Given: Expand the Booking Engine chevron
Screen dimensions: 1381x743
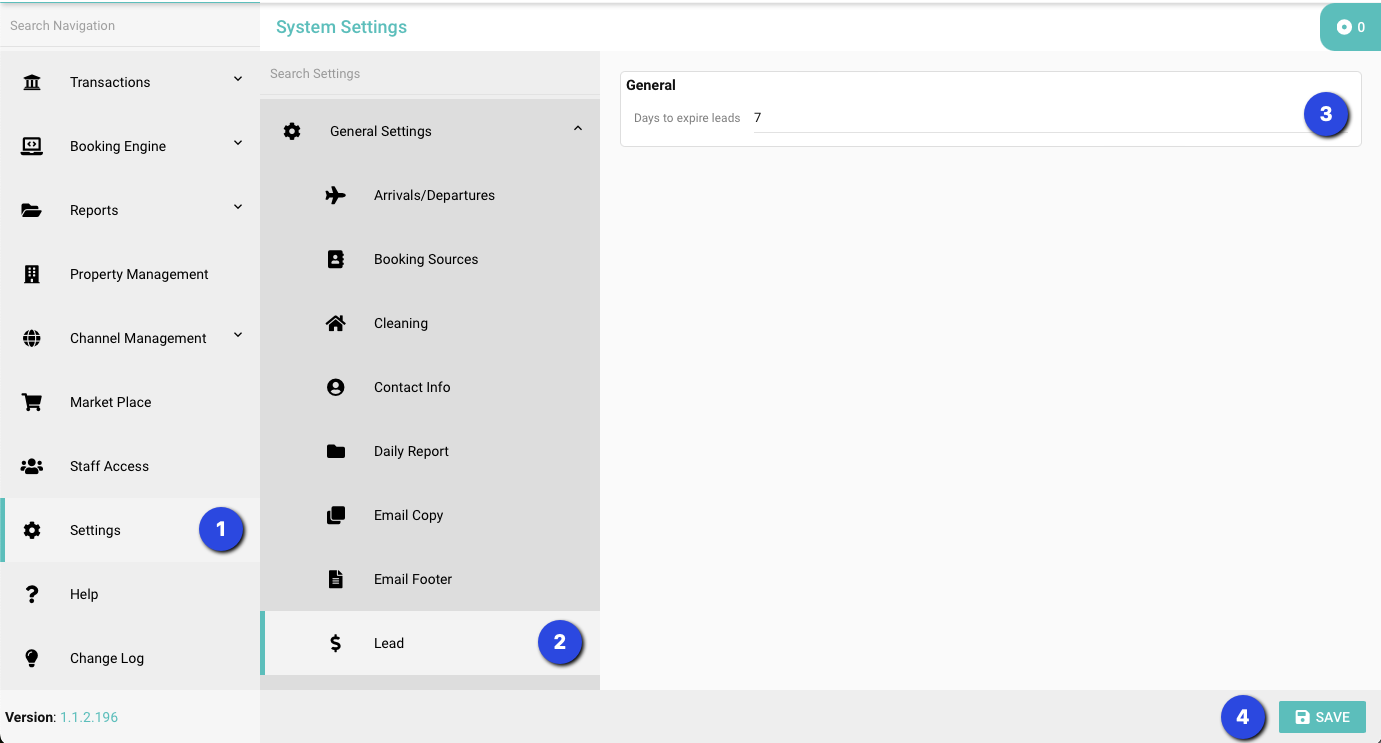Looking at the screenshot, I should click(238, 143).
